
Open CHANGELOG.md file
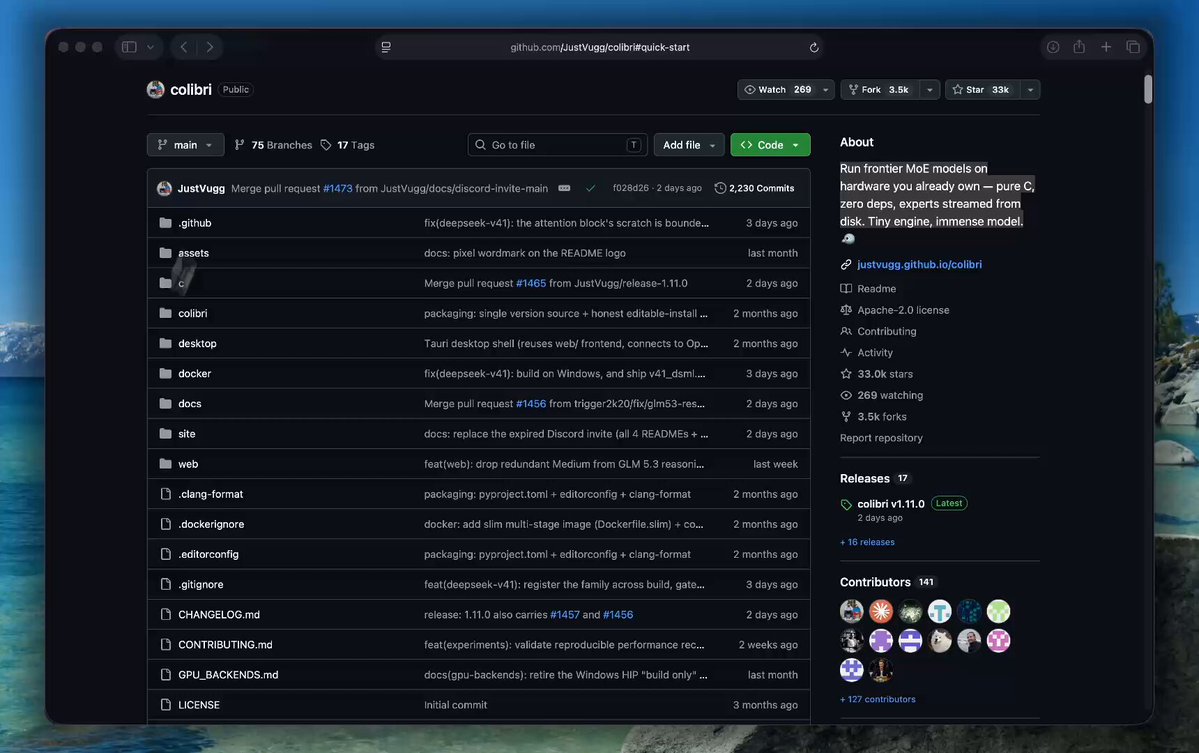click(x=219, y=615)
